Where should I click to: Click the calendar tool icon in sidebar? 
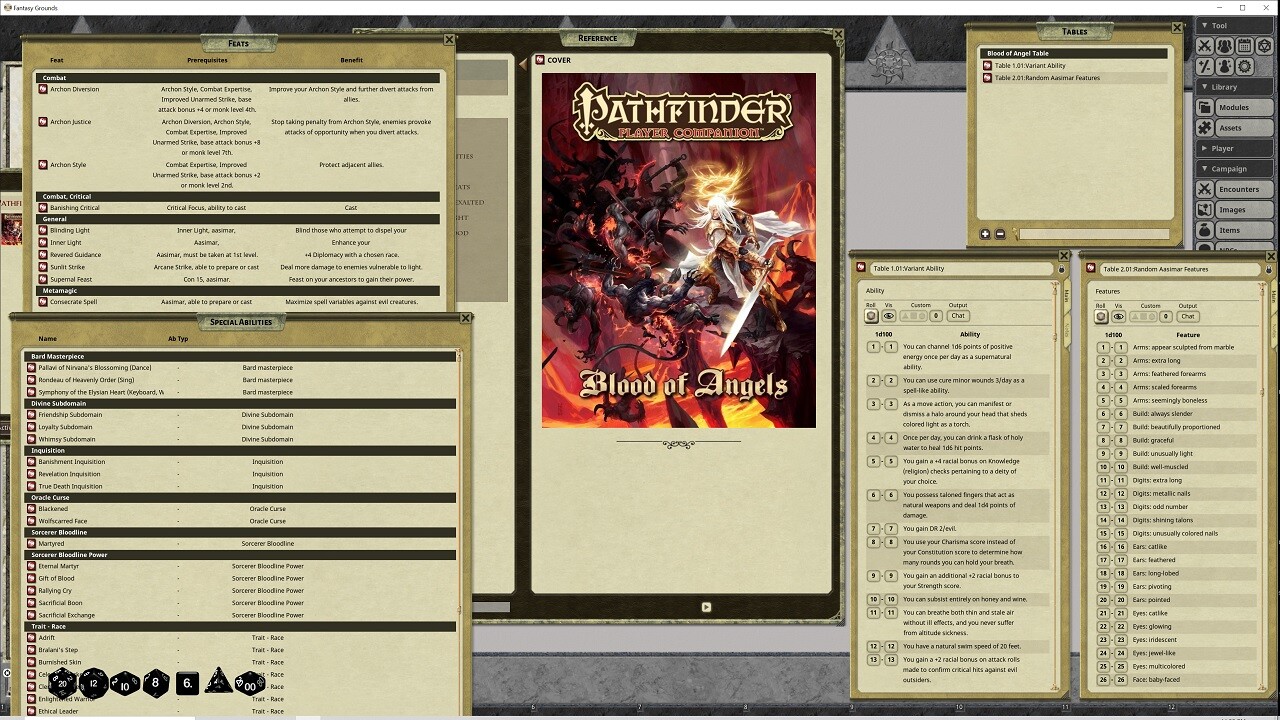tap(1245, 46)
